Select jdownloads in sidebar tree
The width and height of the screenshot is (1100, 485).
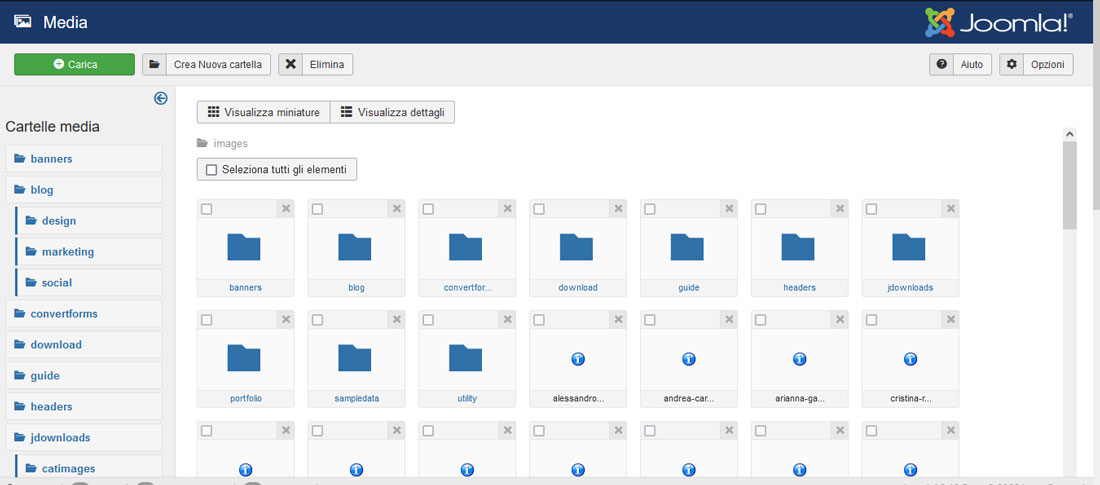pos(84,437)
